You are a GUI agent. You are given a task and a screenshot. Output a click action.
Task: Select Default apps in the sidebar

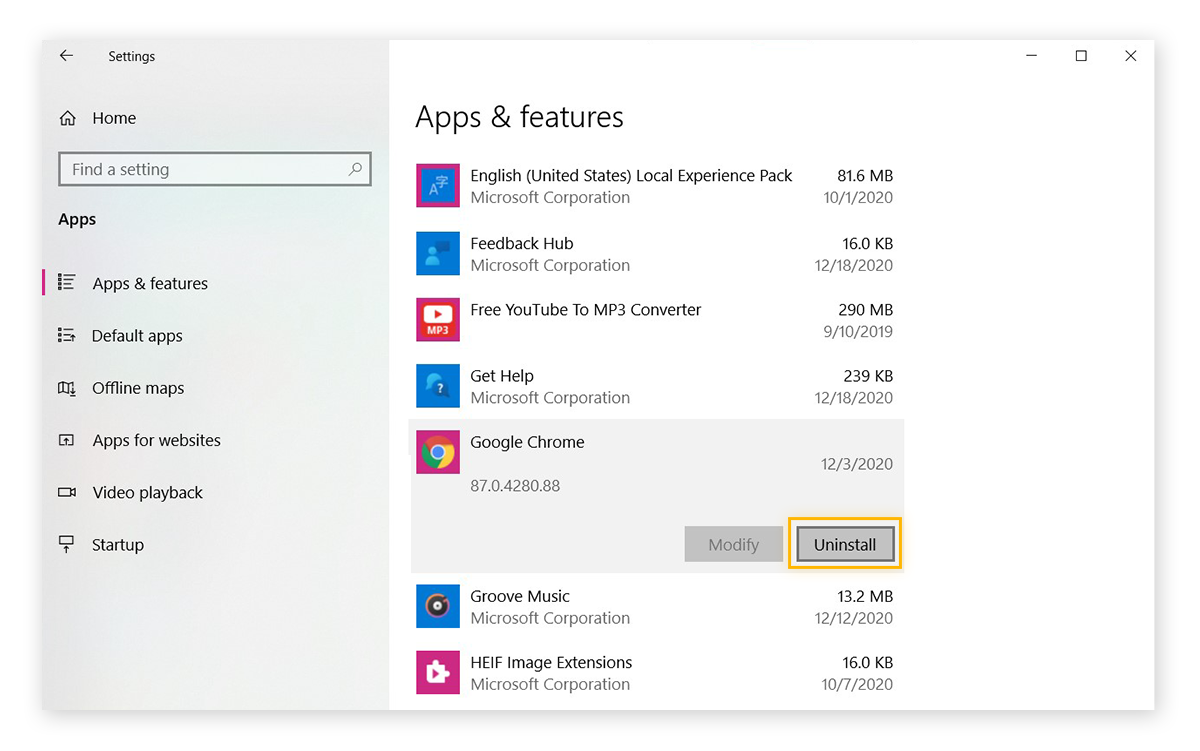click(x=136, y=336)
